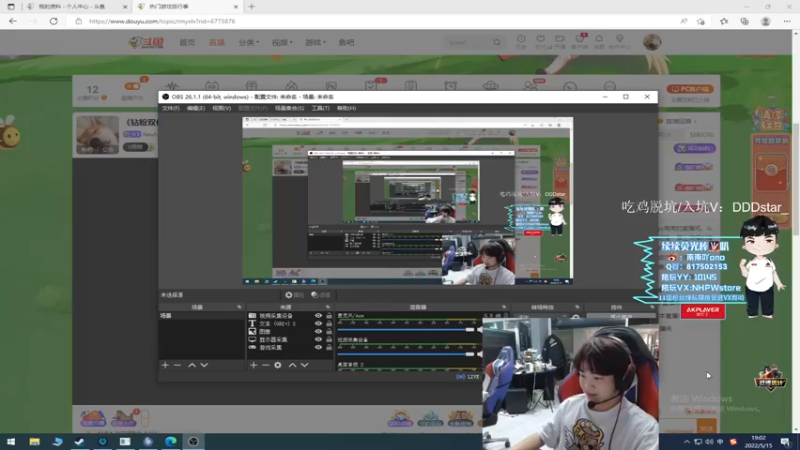Hide the 图像 source
The width and height of the screenshot is (800, 450).
[x=318, y=332]
